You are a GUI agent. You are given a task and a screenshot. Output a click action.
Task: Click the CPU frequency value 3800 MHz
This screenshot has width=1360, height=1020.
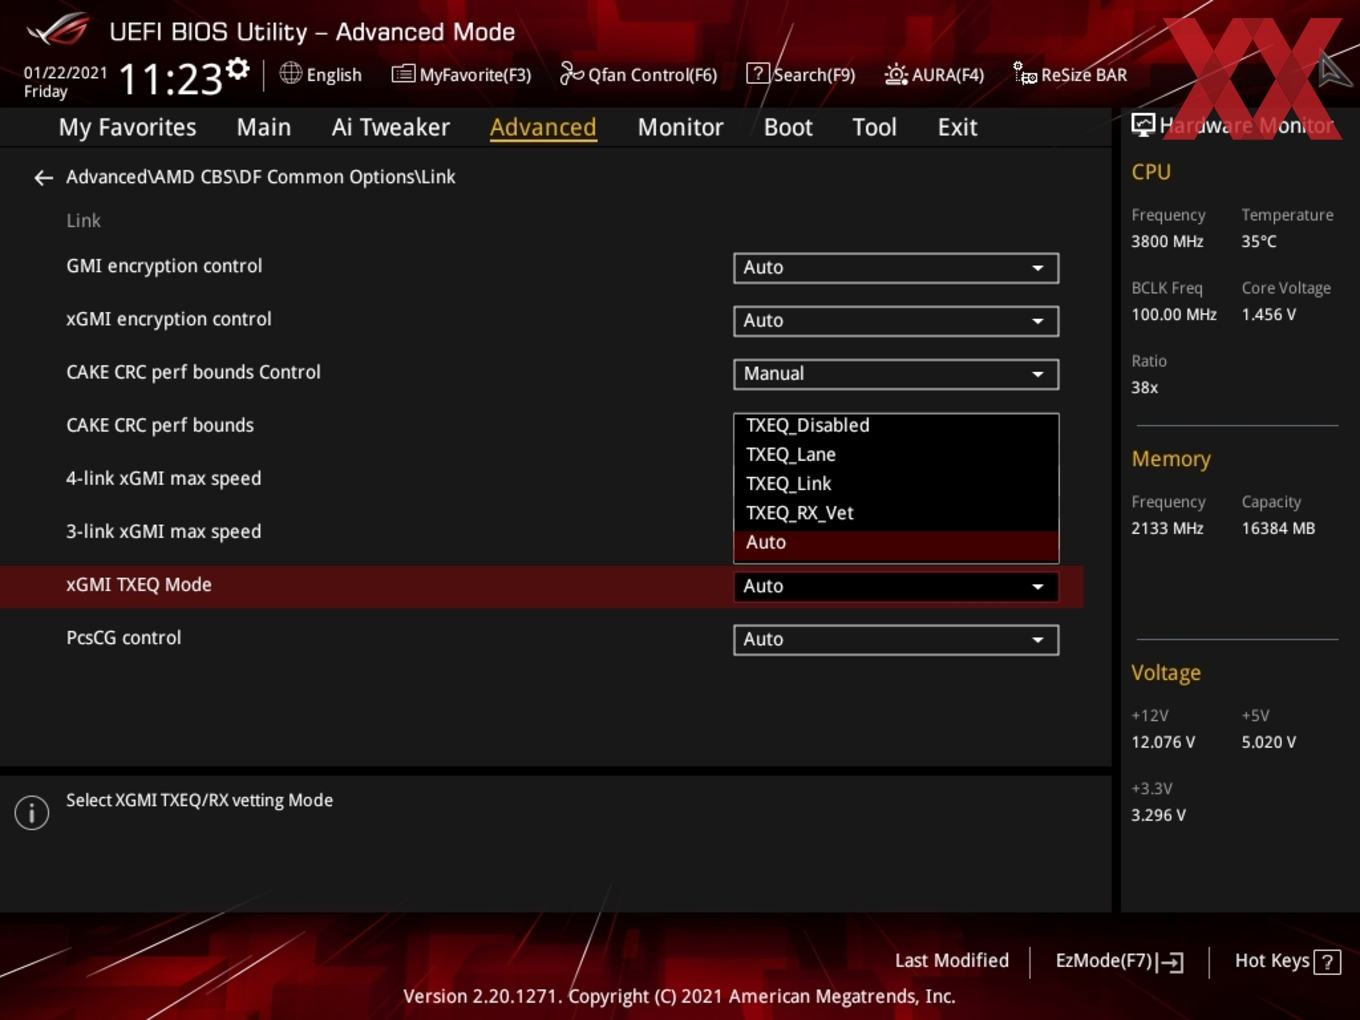[x=1167, y=241]
